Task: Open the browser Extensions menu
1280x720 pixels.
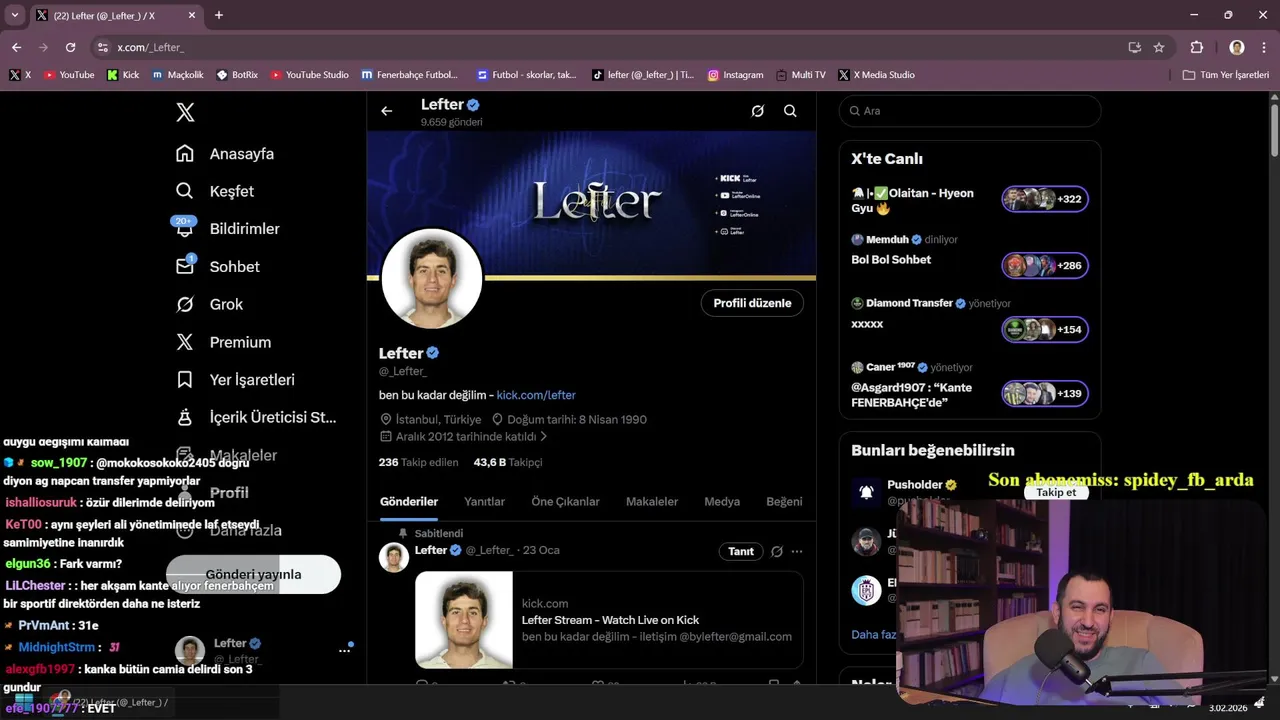Action: pos(1197,47)
